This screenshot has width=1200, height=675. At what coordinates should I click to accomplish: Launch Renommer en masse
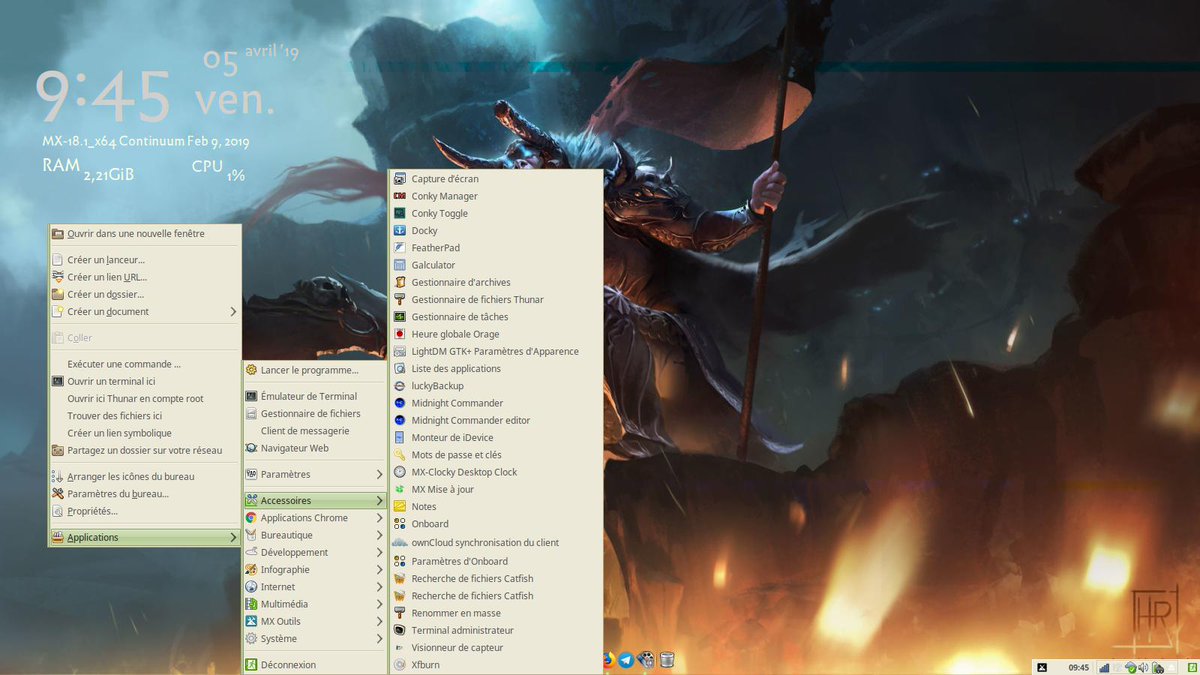click(496, 613)
